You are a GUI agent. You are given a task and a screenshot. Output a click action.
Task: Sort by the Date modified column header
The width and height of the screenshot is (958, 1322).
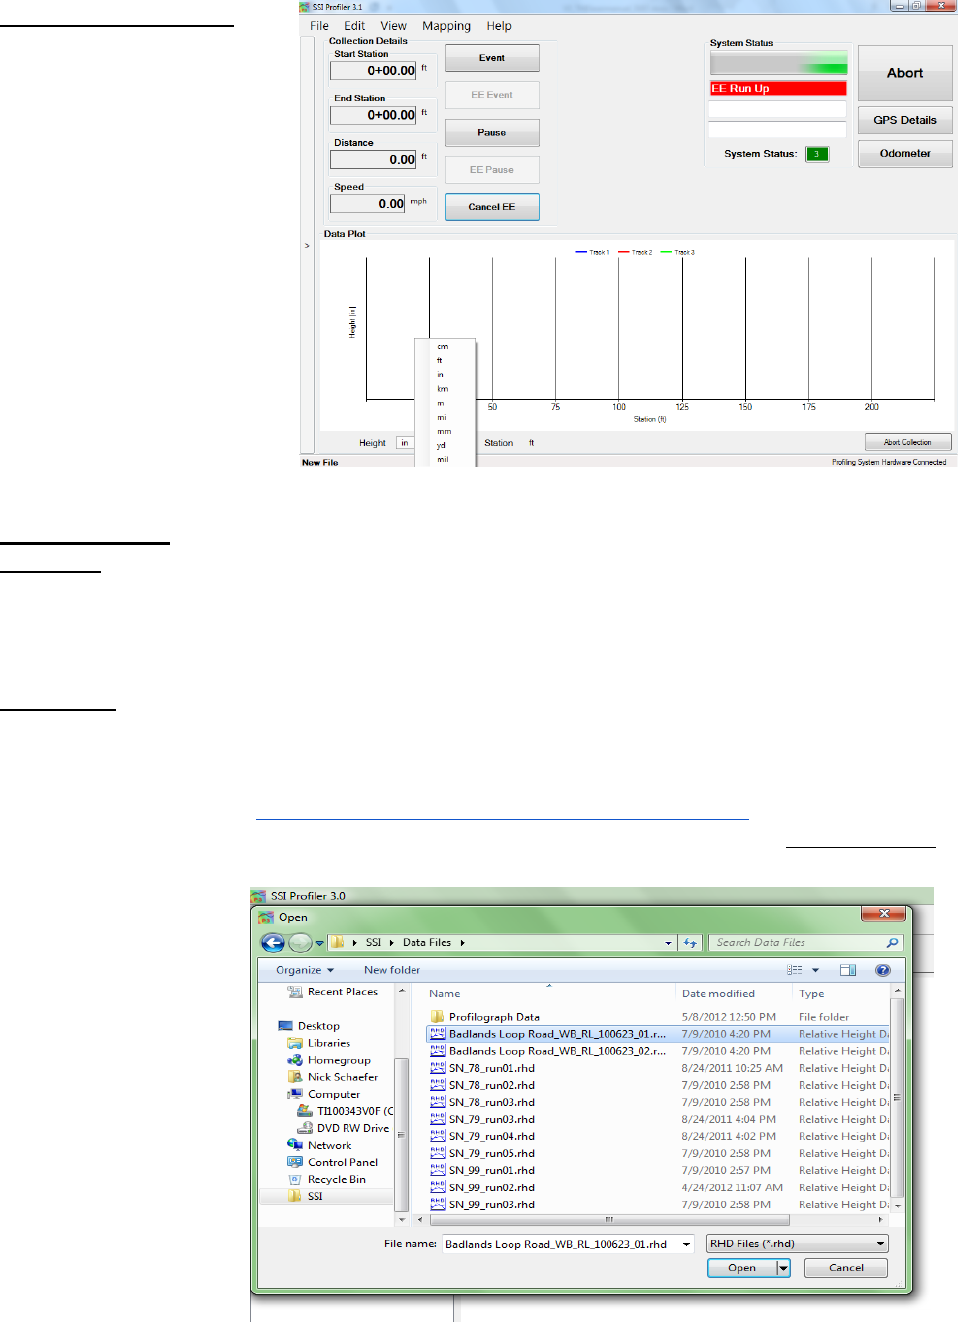(718, 994)
